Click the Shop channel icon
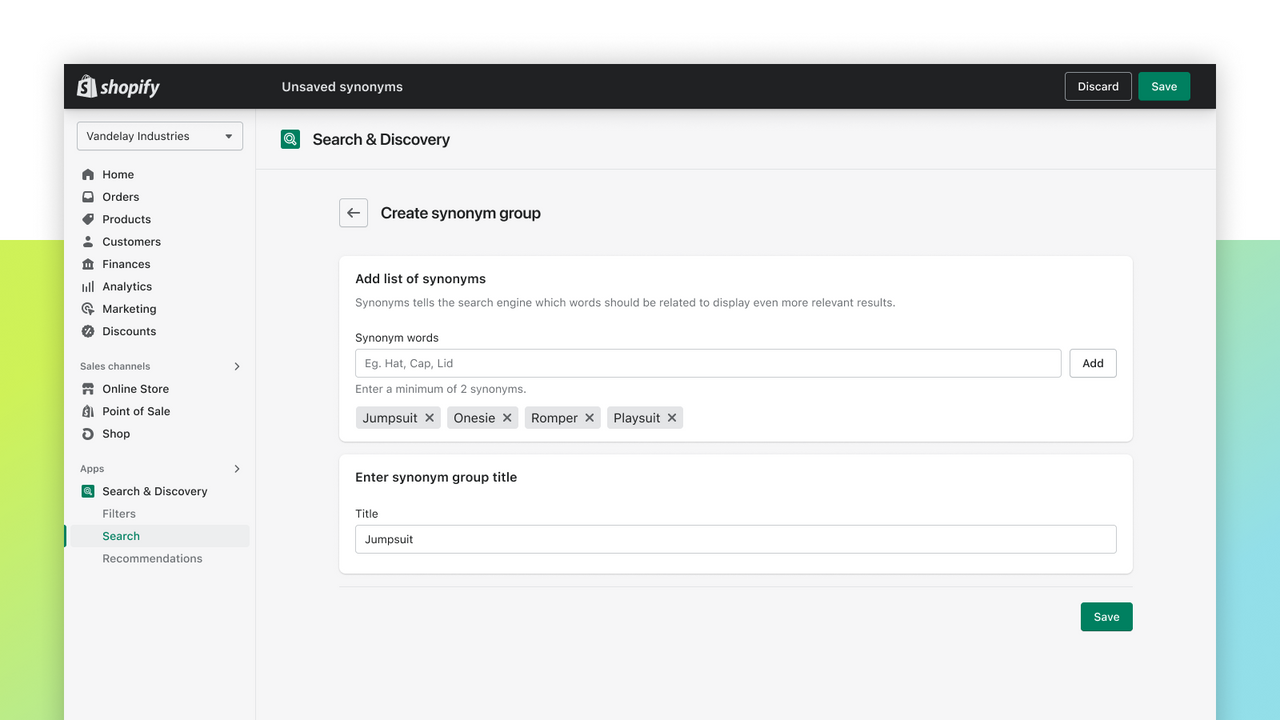The width and height of the screenshot is (1280, 720). pyautogui.click(x=88, y=434)
